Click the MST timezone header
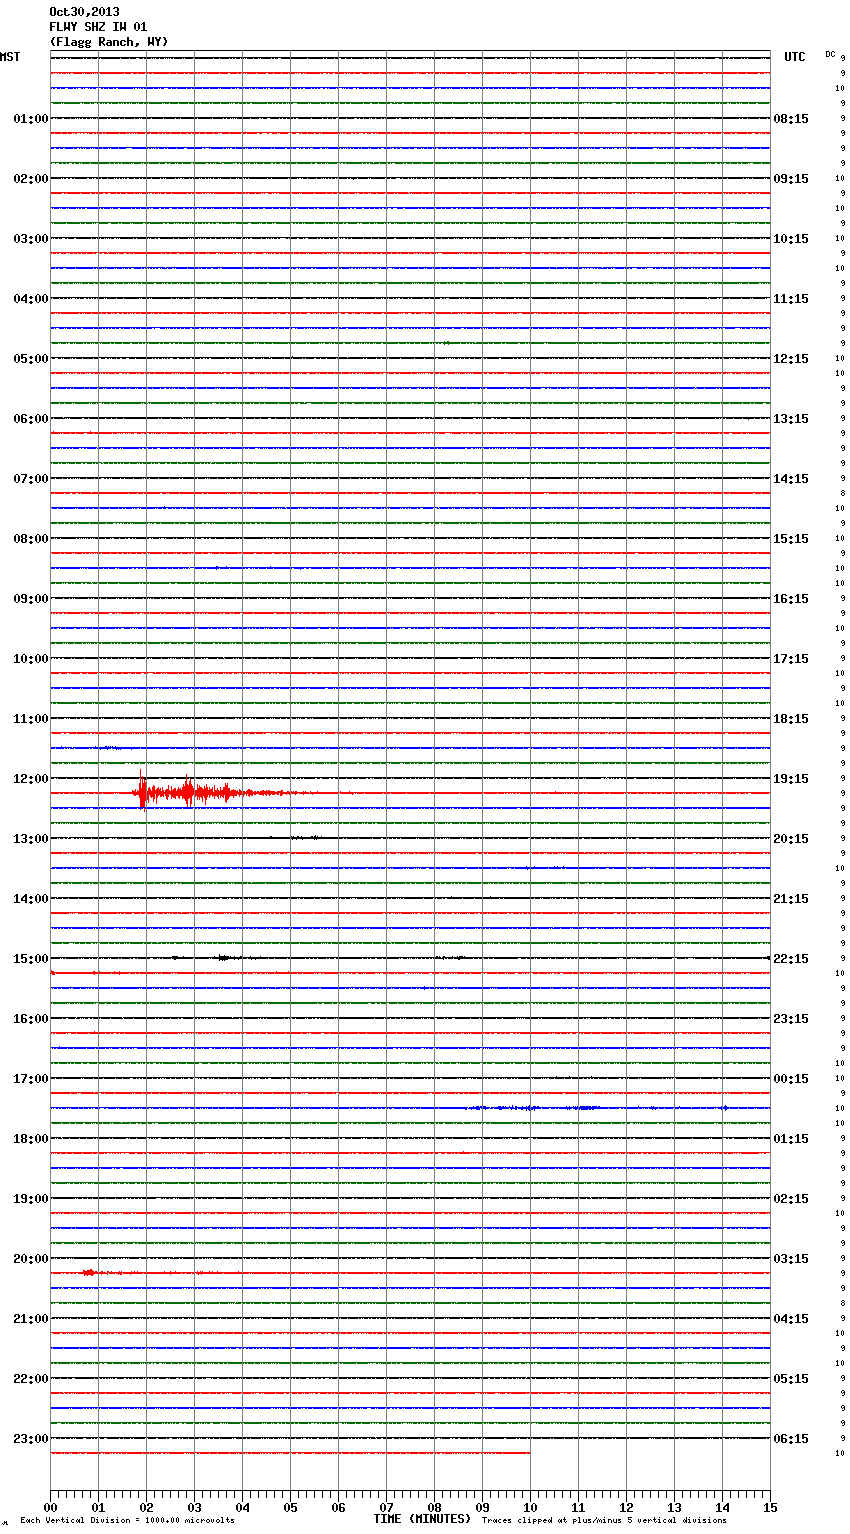Image resolution: width=850 pixels, height=1534 pixels. [x=10, y=57]
